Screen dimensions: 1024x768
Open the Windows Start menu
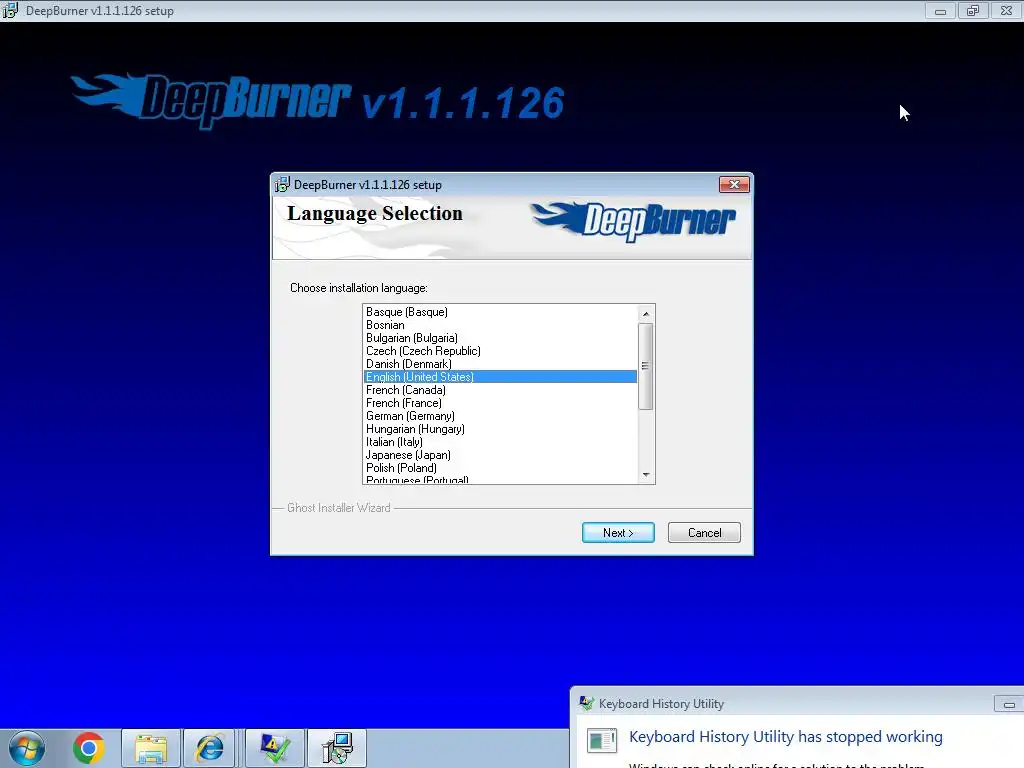[27, 748]
